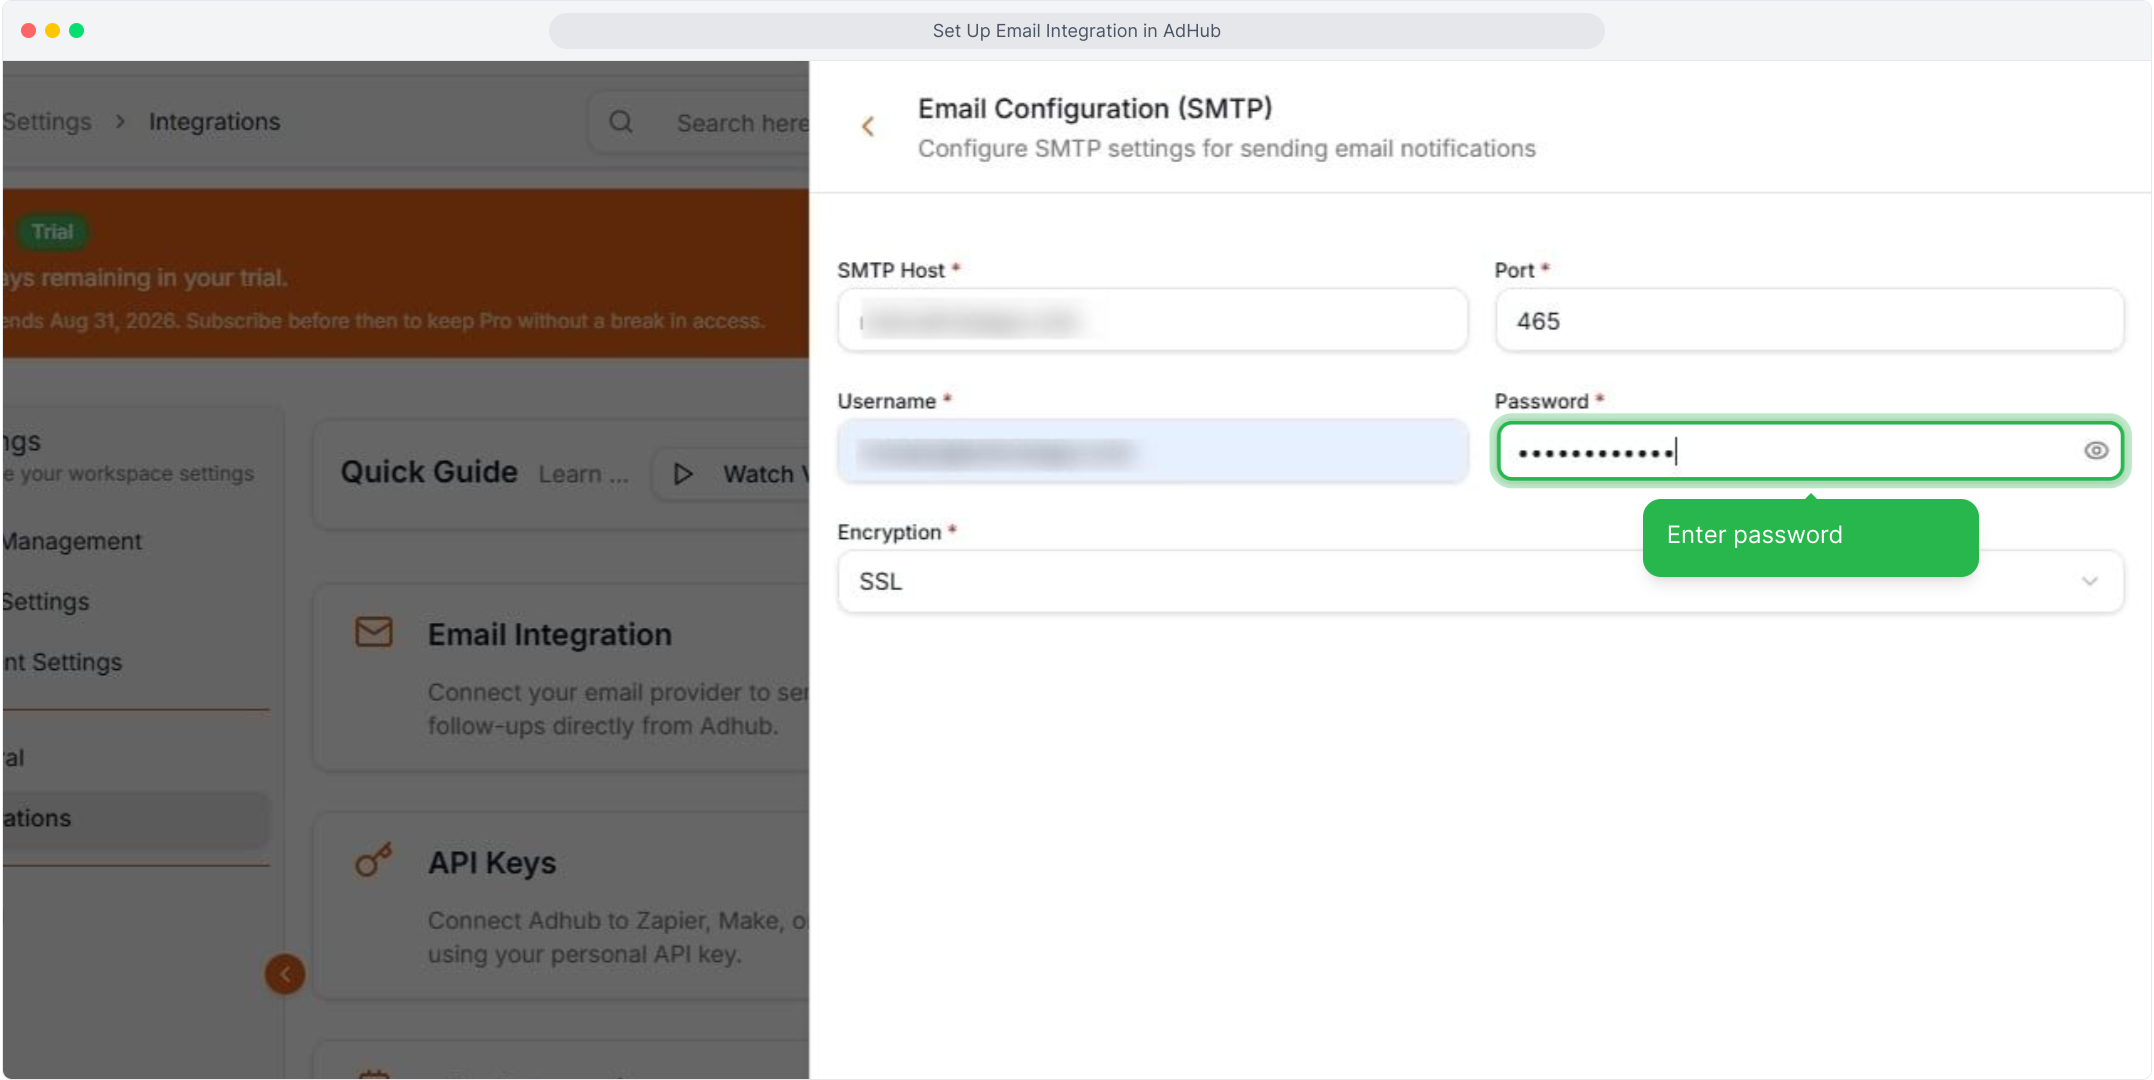Open the Email Integration card title
The width and height of the screenshot is (2154, 1080).
[x=550, y=635]
